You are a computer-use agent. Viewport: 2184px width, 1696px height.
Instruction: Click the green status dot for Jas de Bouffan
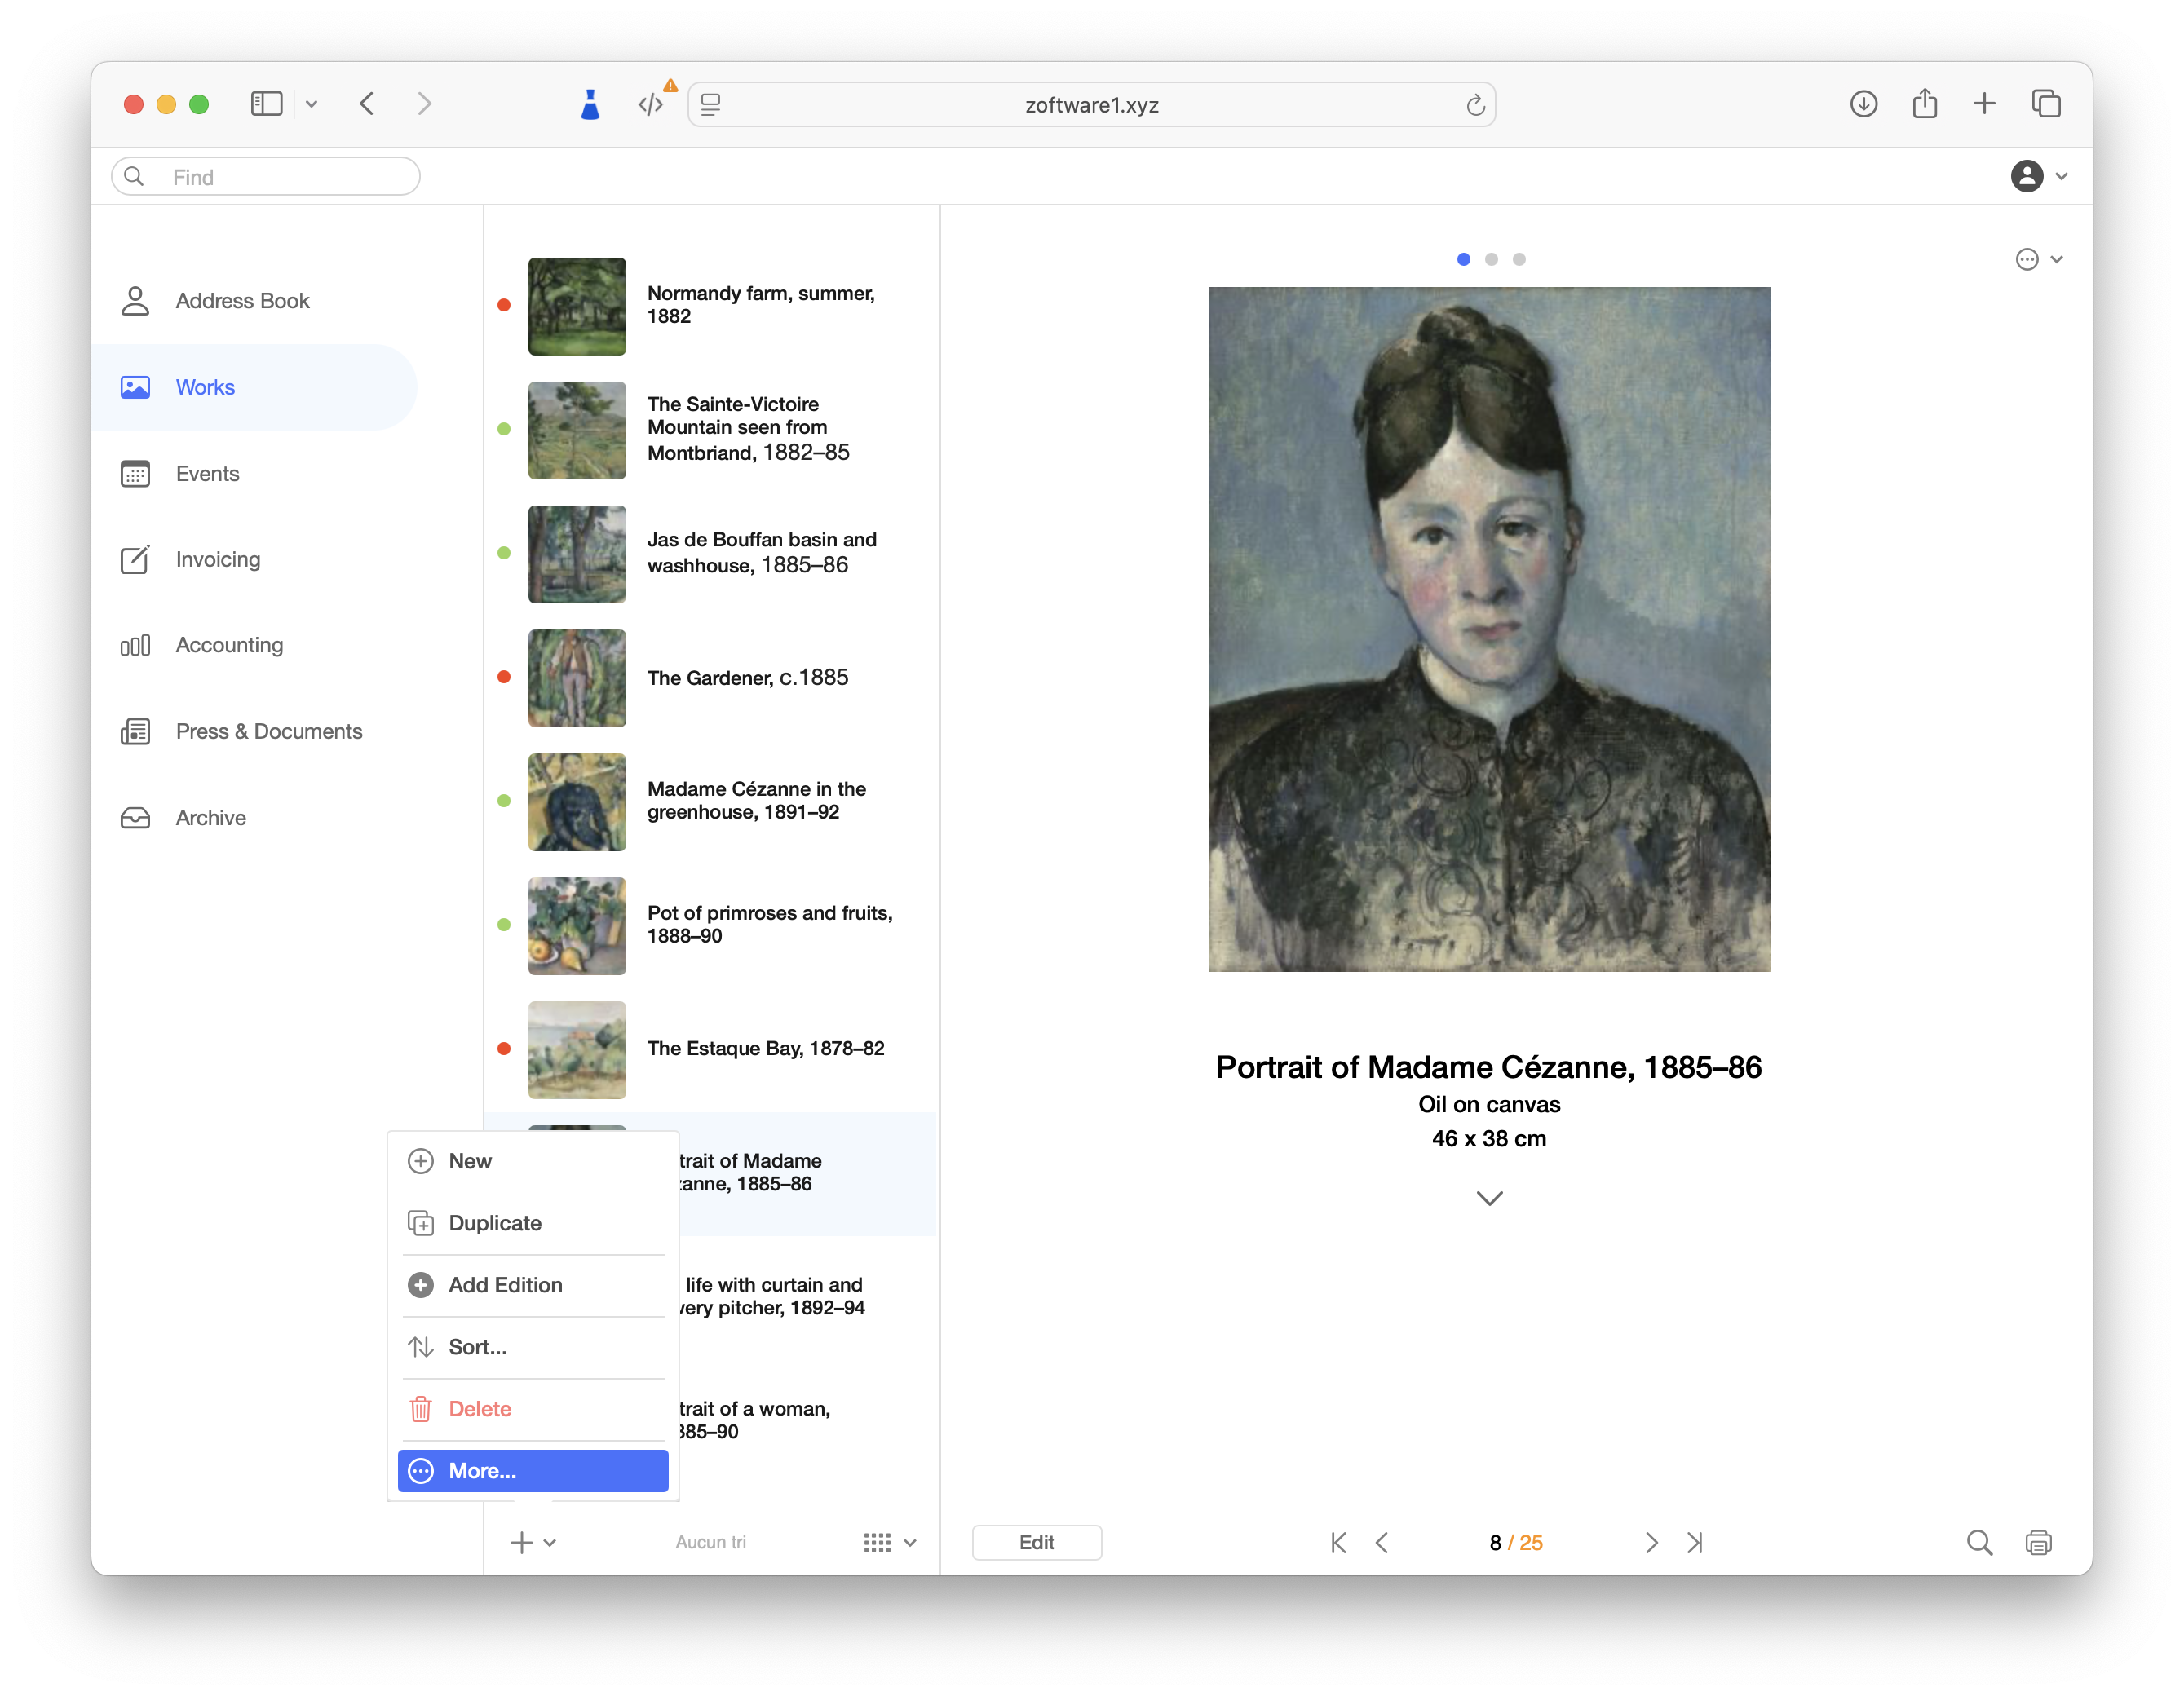point(503,552)
